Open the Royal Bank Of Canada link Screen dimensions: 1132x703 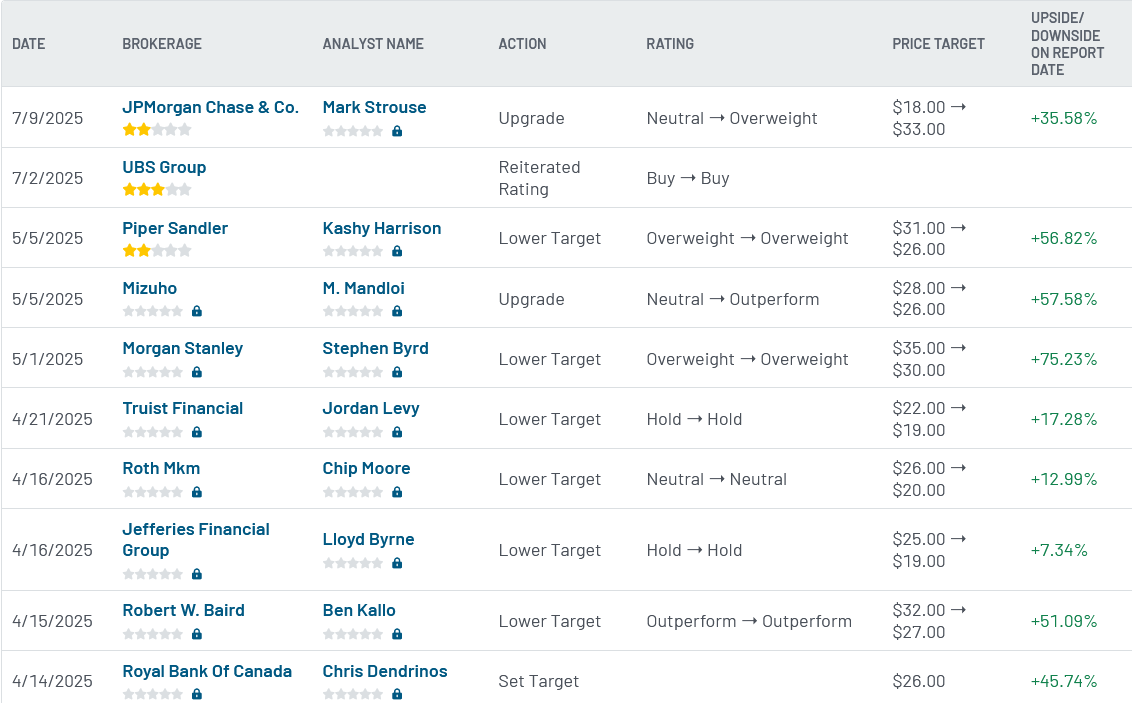pyautogui.click(x=207, y=671)
